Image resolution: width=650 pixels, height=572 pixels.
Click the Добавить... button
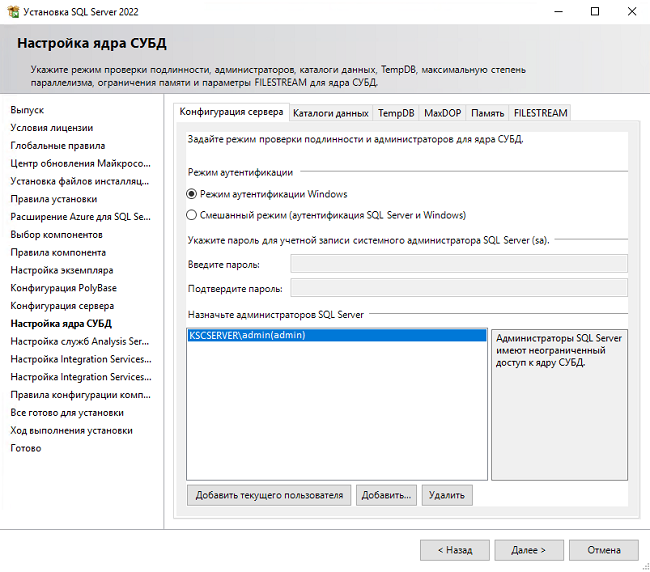click(x=386, y=495)
